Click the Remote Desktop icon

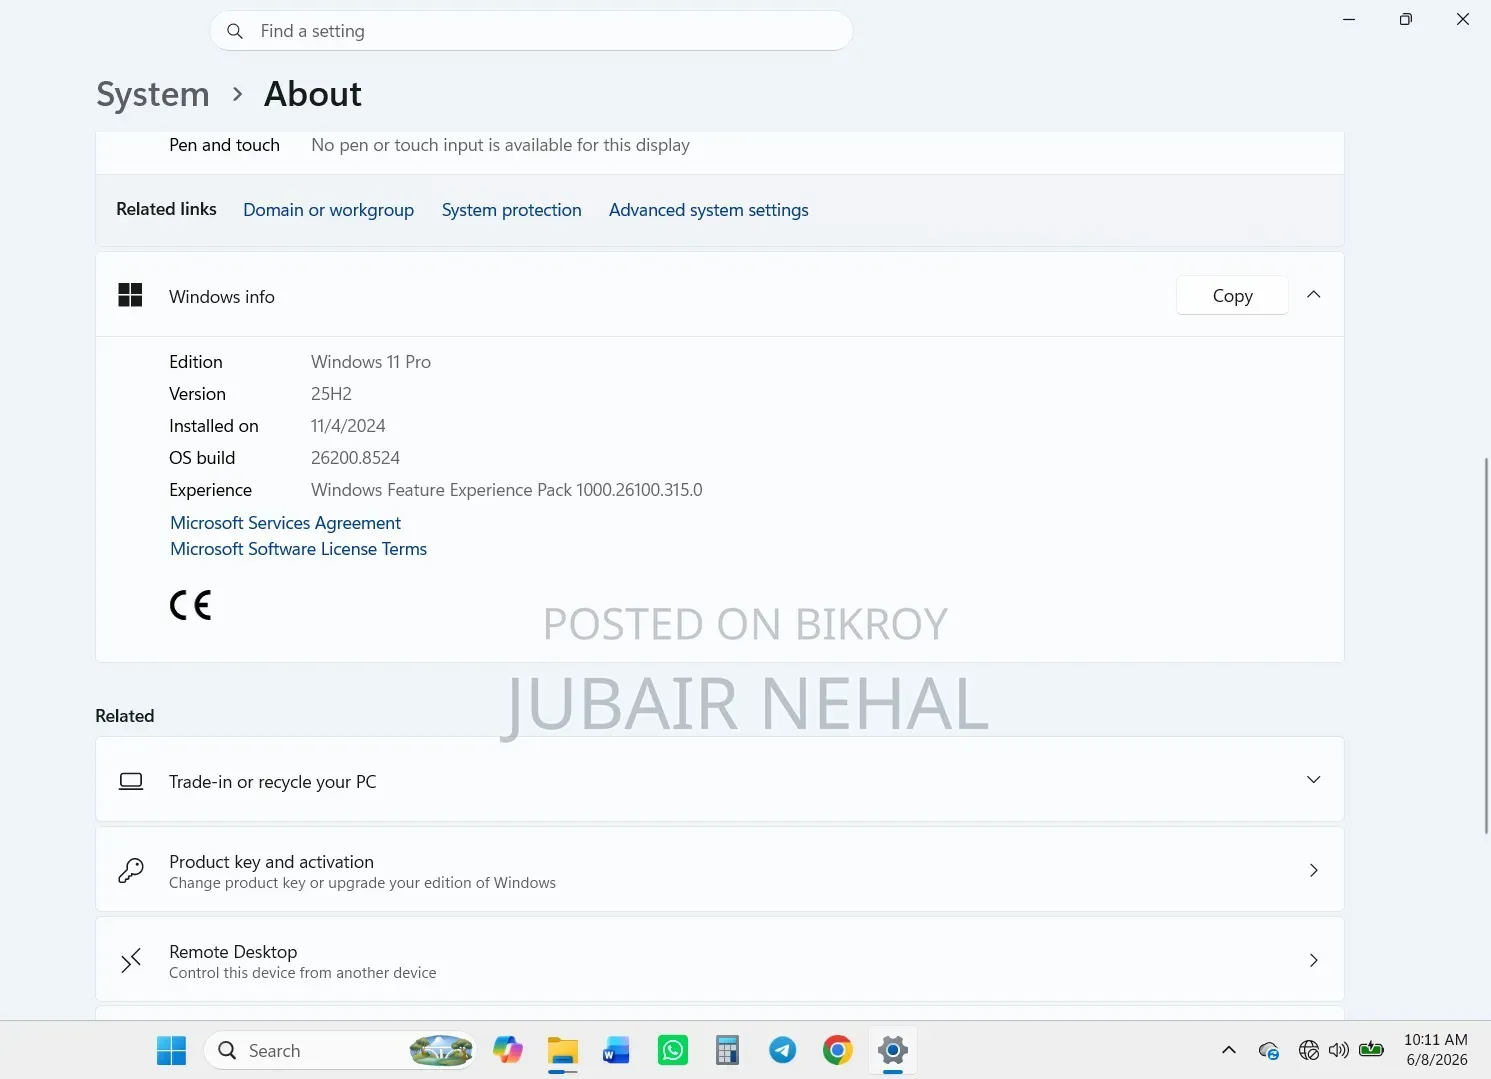[x=131, y=960]
